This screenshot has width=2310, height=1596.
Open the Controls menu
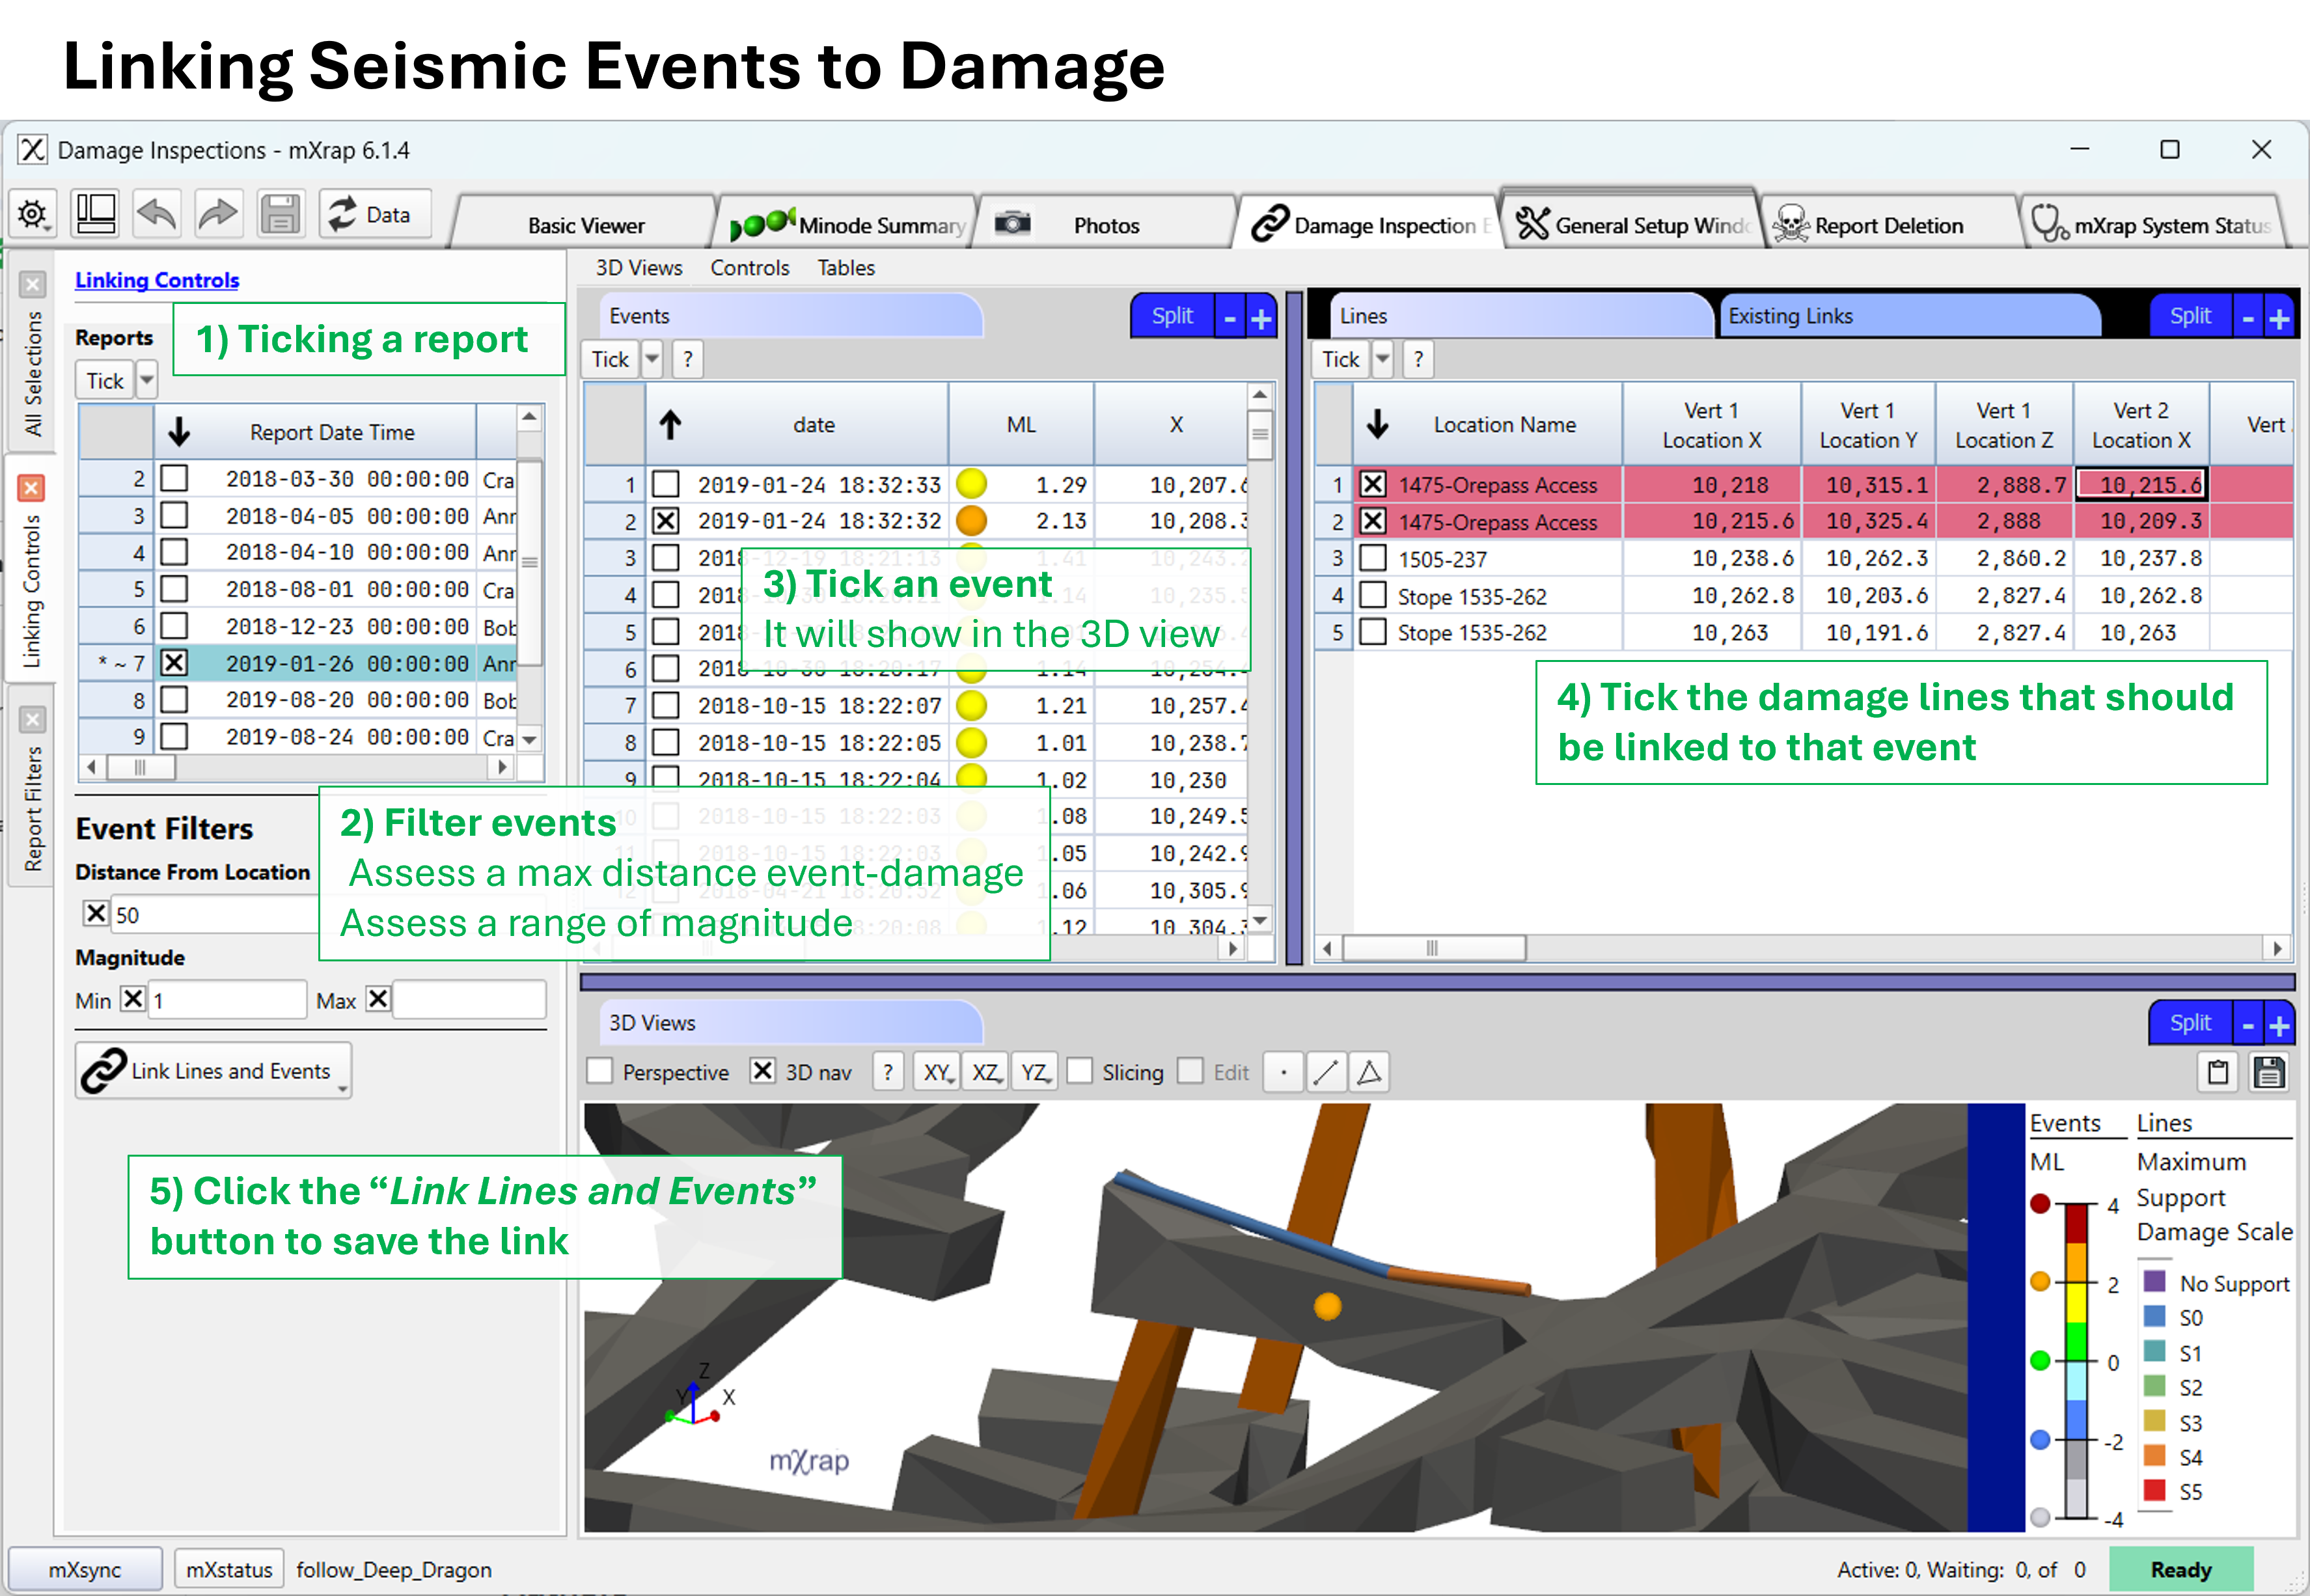click(750, 268)
